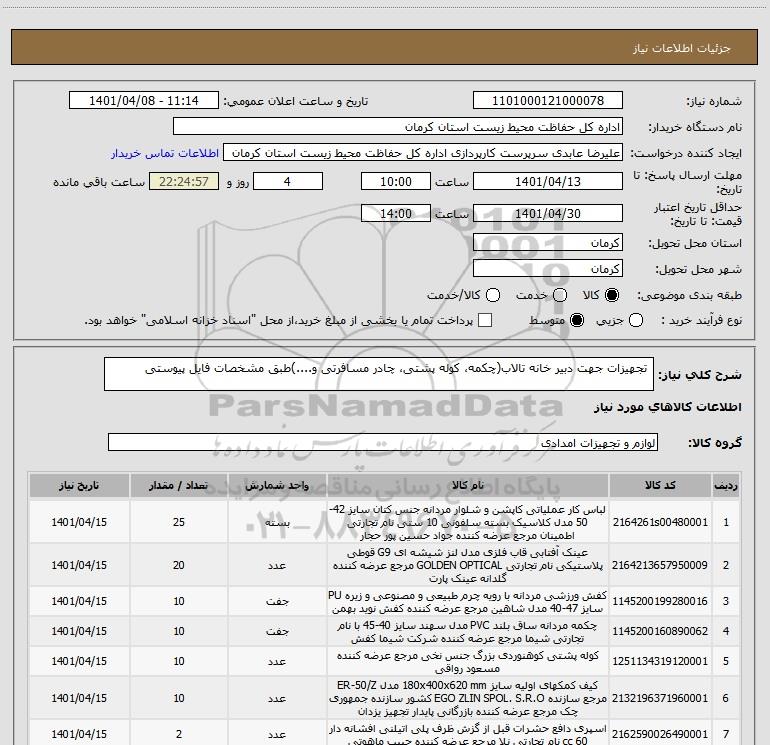Click the GOLDEN OPTICAL sunglasses item name
The width and height of the screenshot is (770, 745).
pyautogui.click(x=468, y=565)
